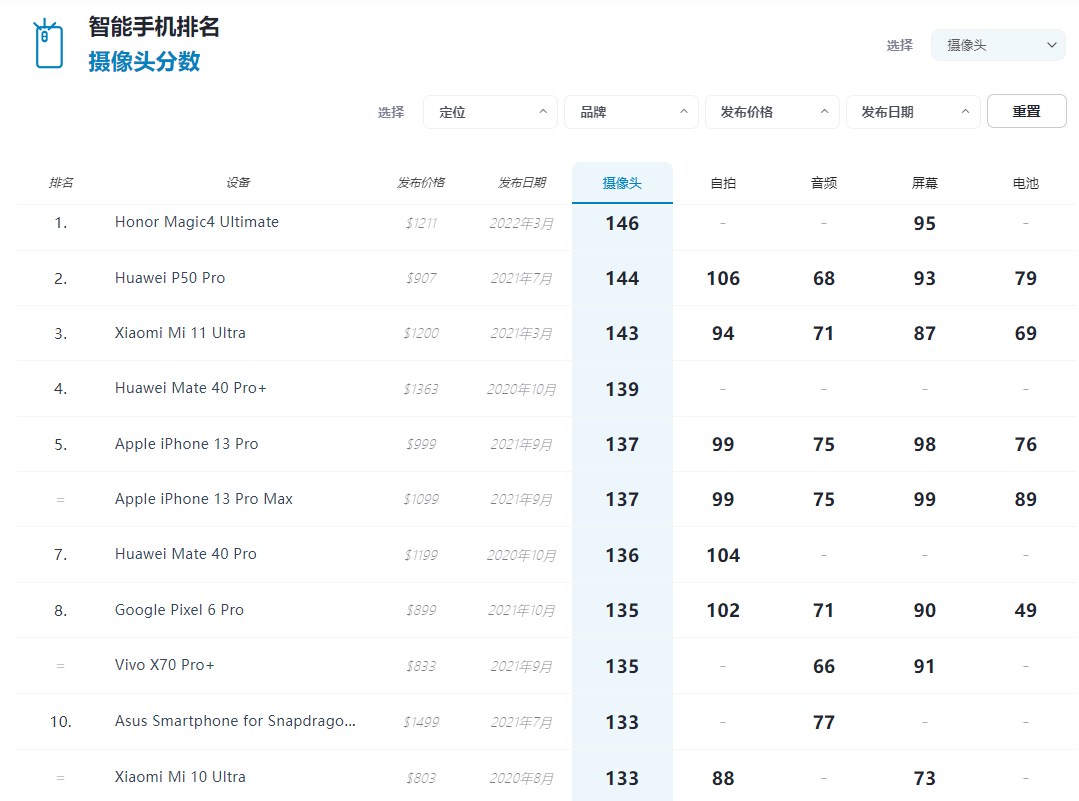This screenshot has width=1079, height=801.
Task: View the Apple iPhone 13 Pro Max entry
Action: [203, 498]
